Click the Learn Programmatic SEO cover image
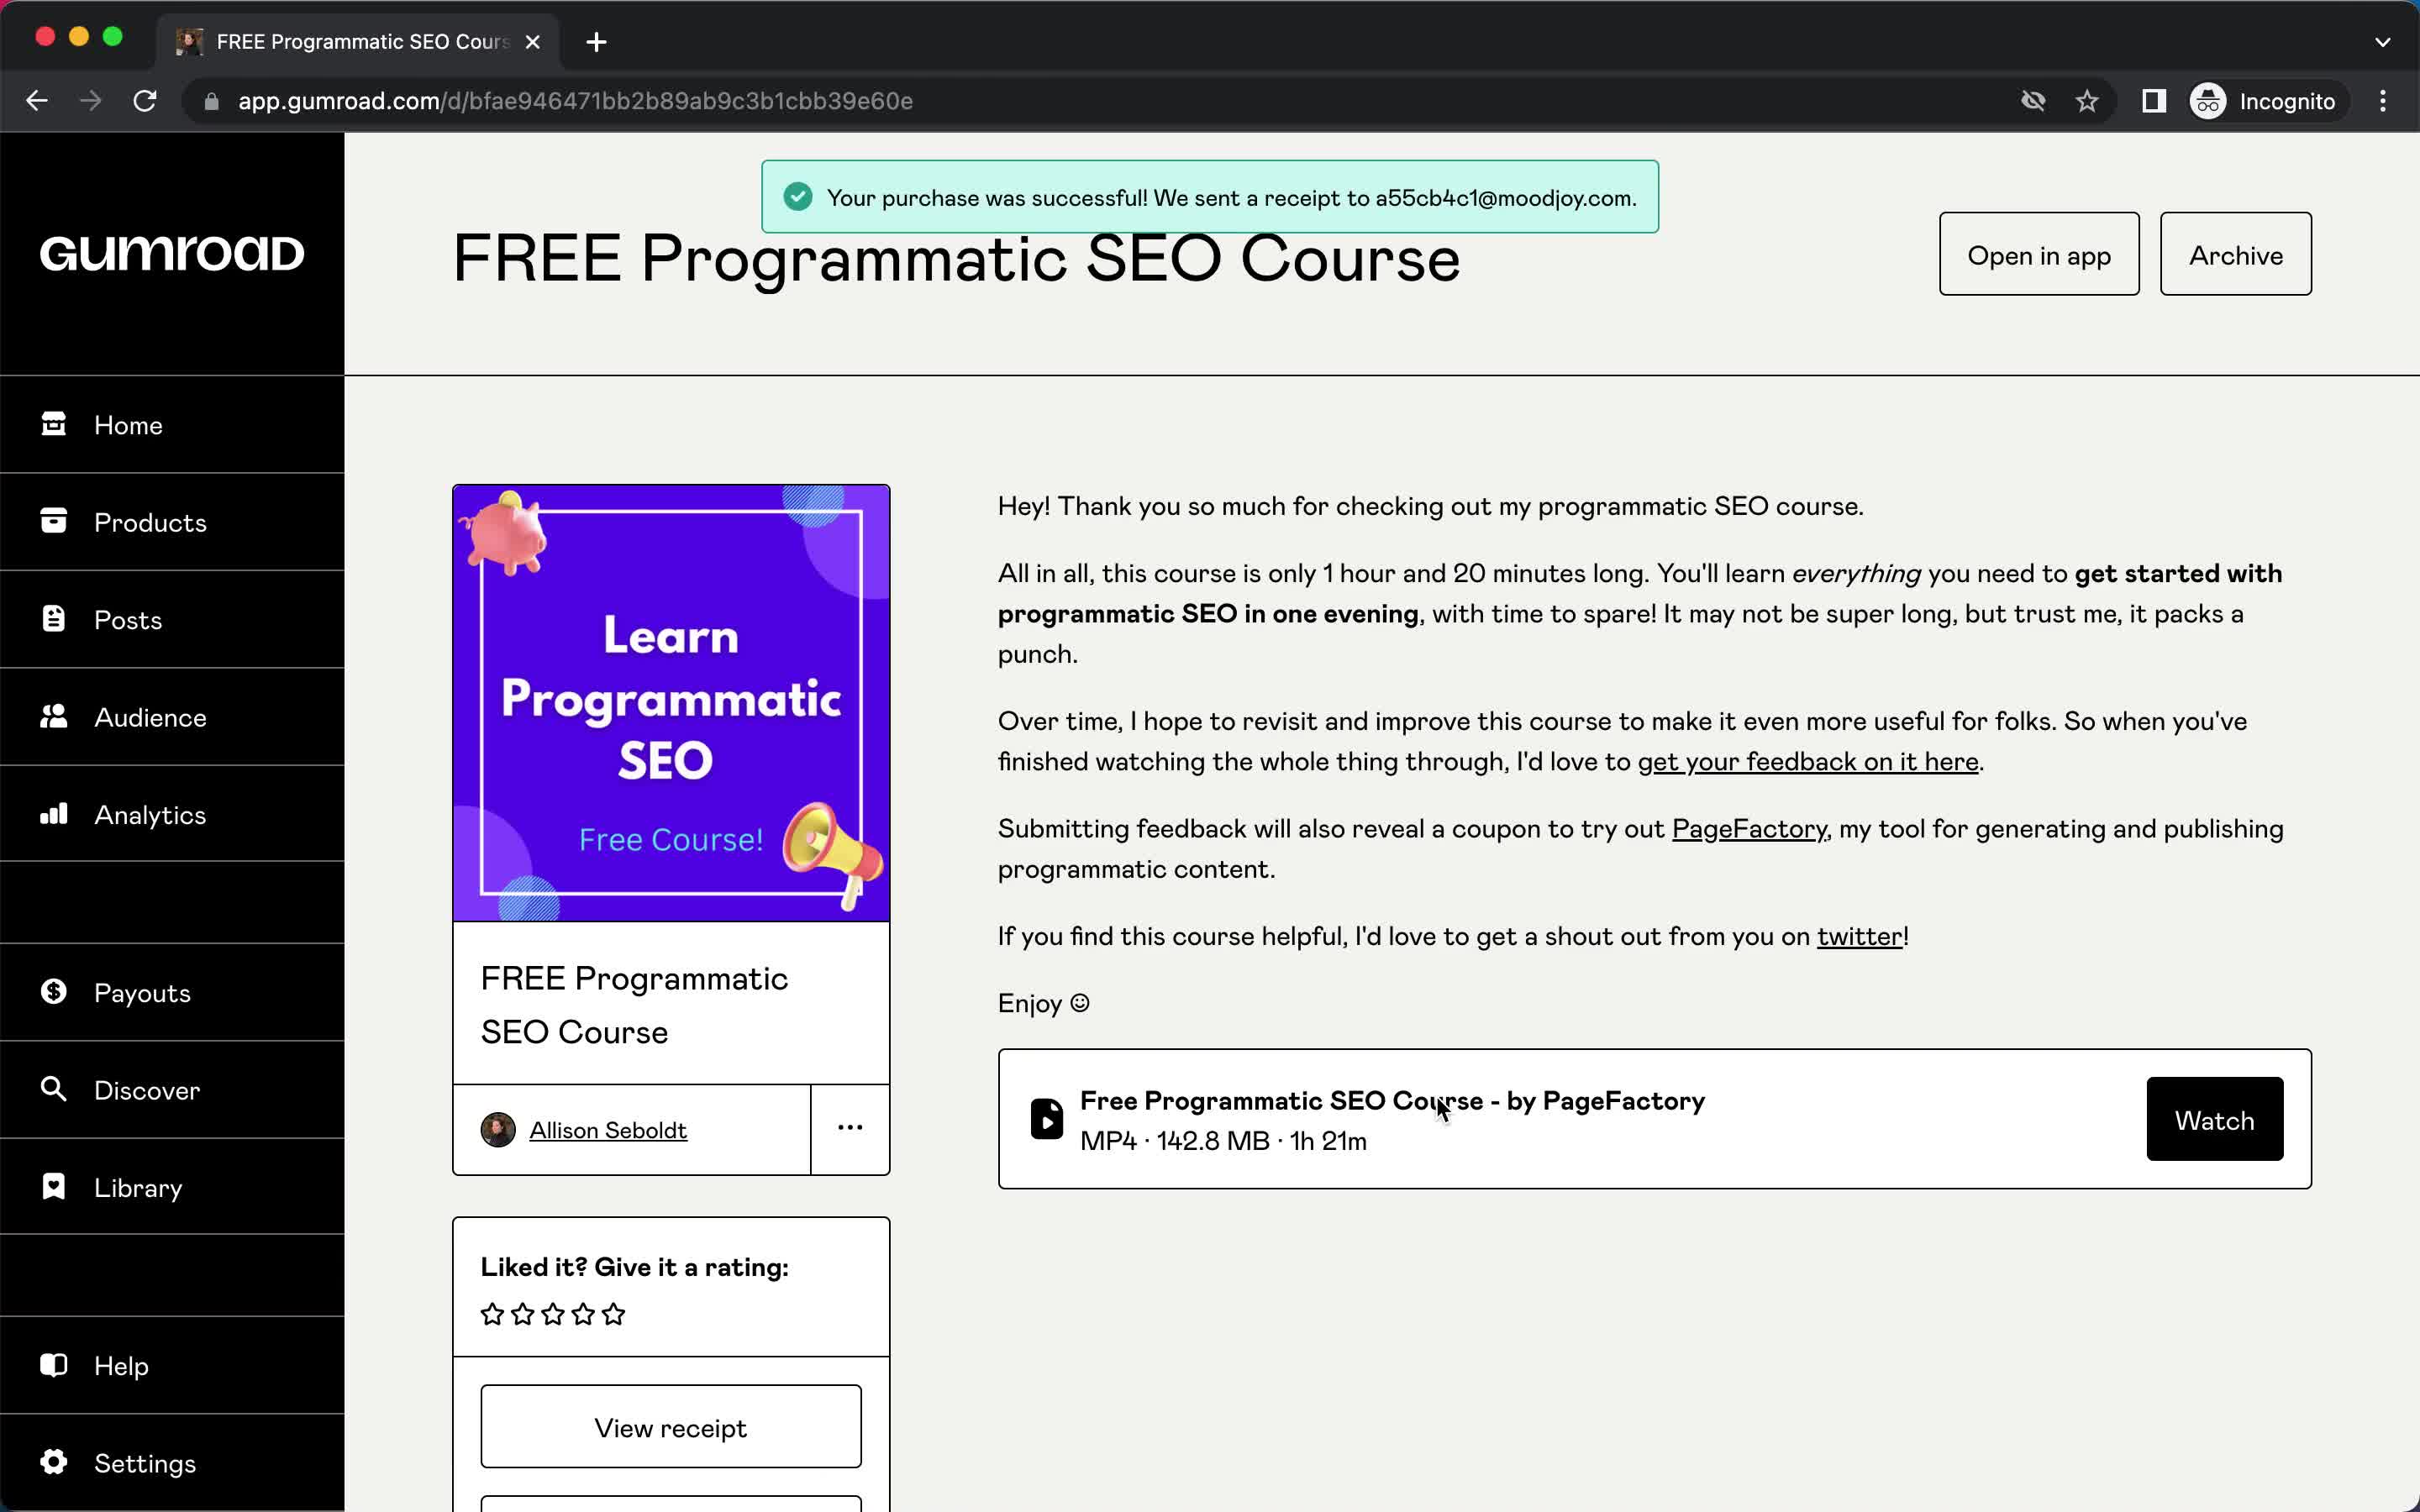This screenshot has height=1512, width=2420. point(671,703)
